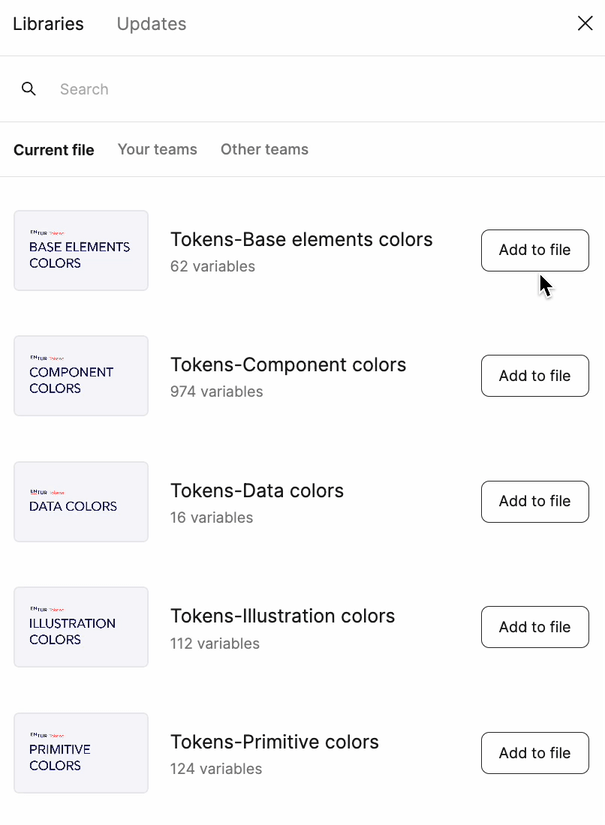Viewport: 605px width, 825px height.
Task: Add Tokens-Base elements colors to file
Action: 535,250
